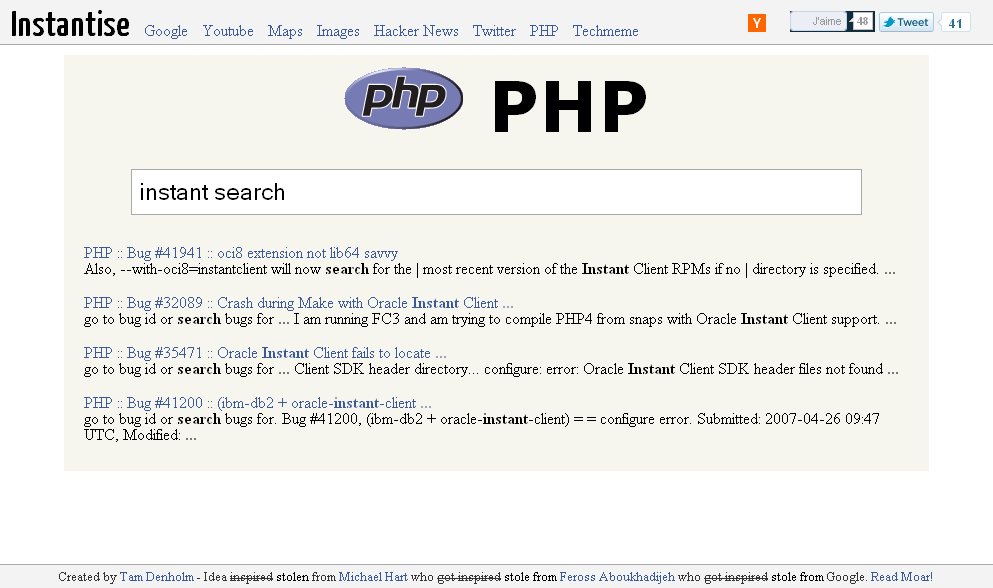The height and width of the screenshot is (588, 993).
Task: Open Bug #32089 Crash during Make result
Action: [298, 303]
